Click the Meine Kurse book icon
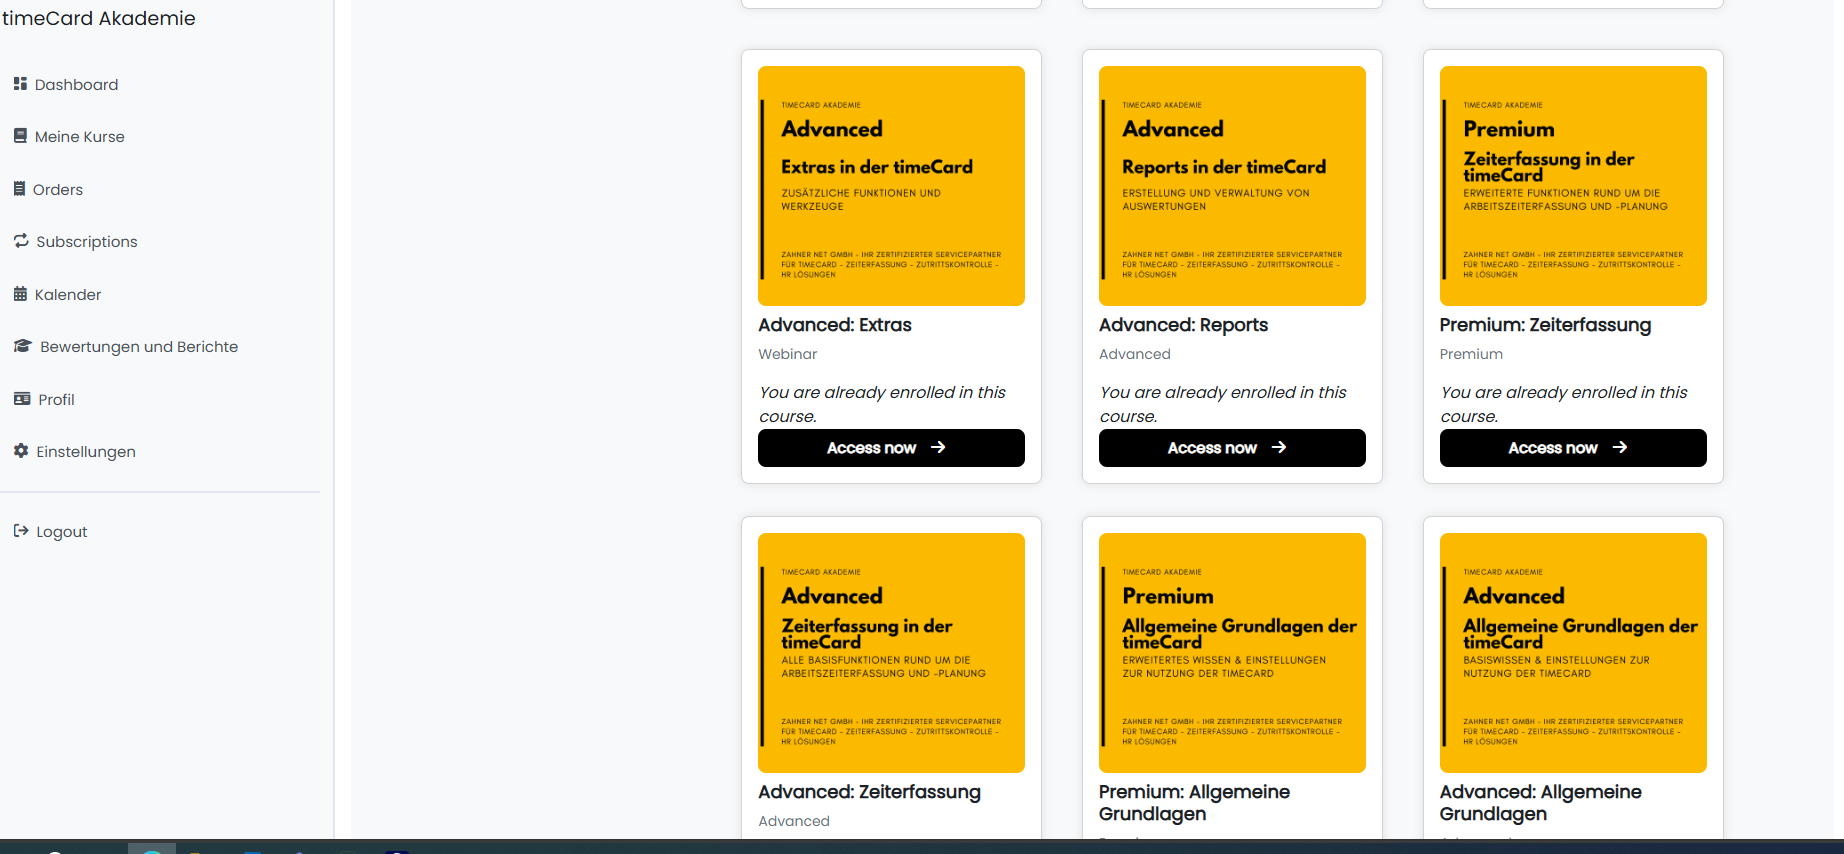 click(x=20, y=136)
